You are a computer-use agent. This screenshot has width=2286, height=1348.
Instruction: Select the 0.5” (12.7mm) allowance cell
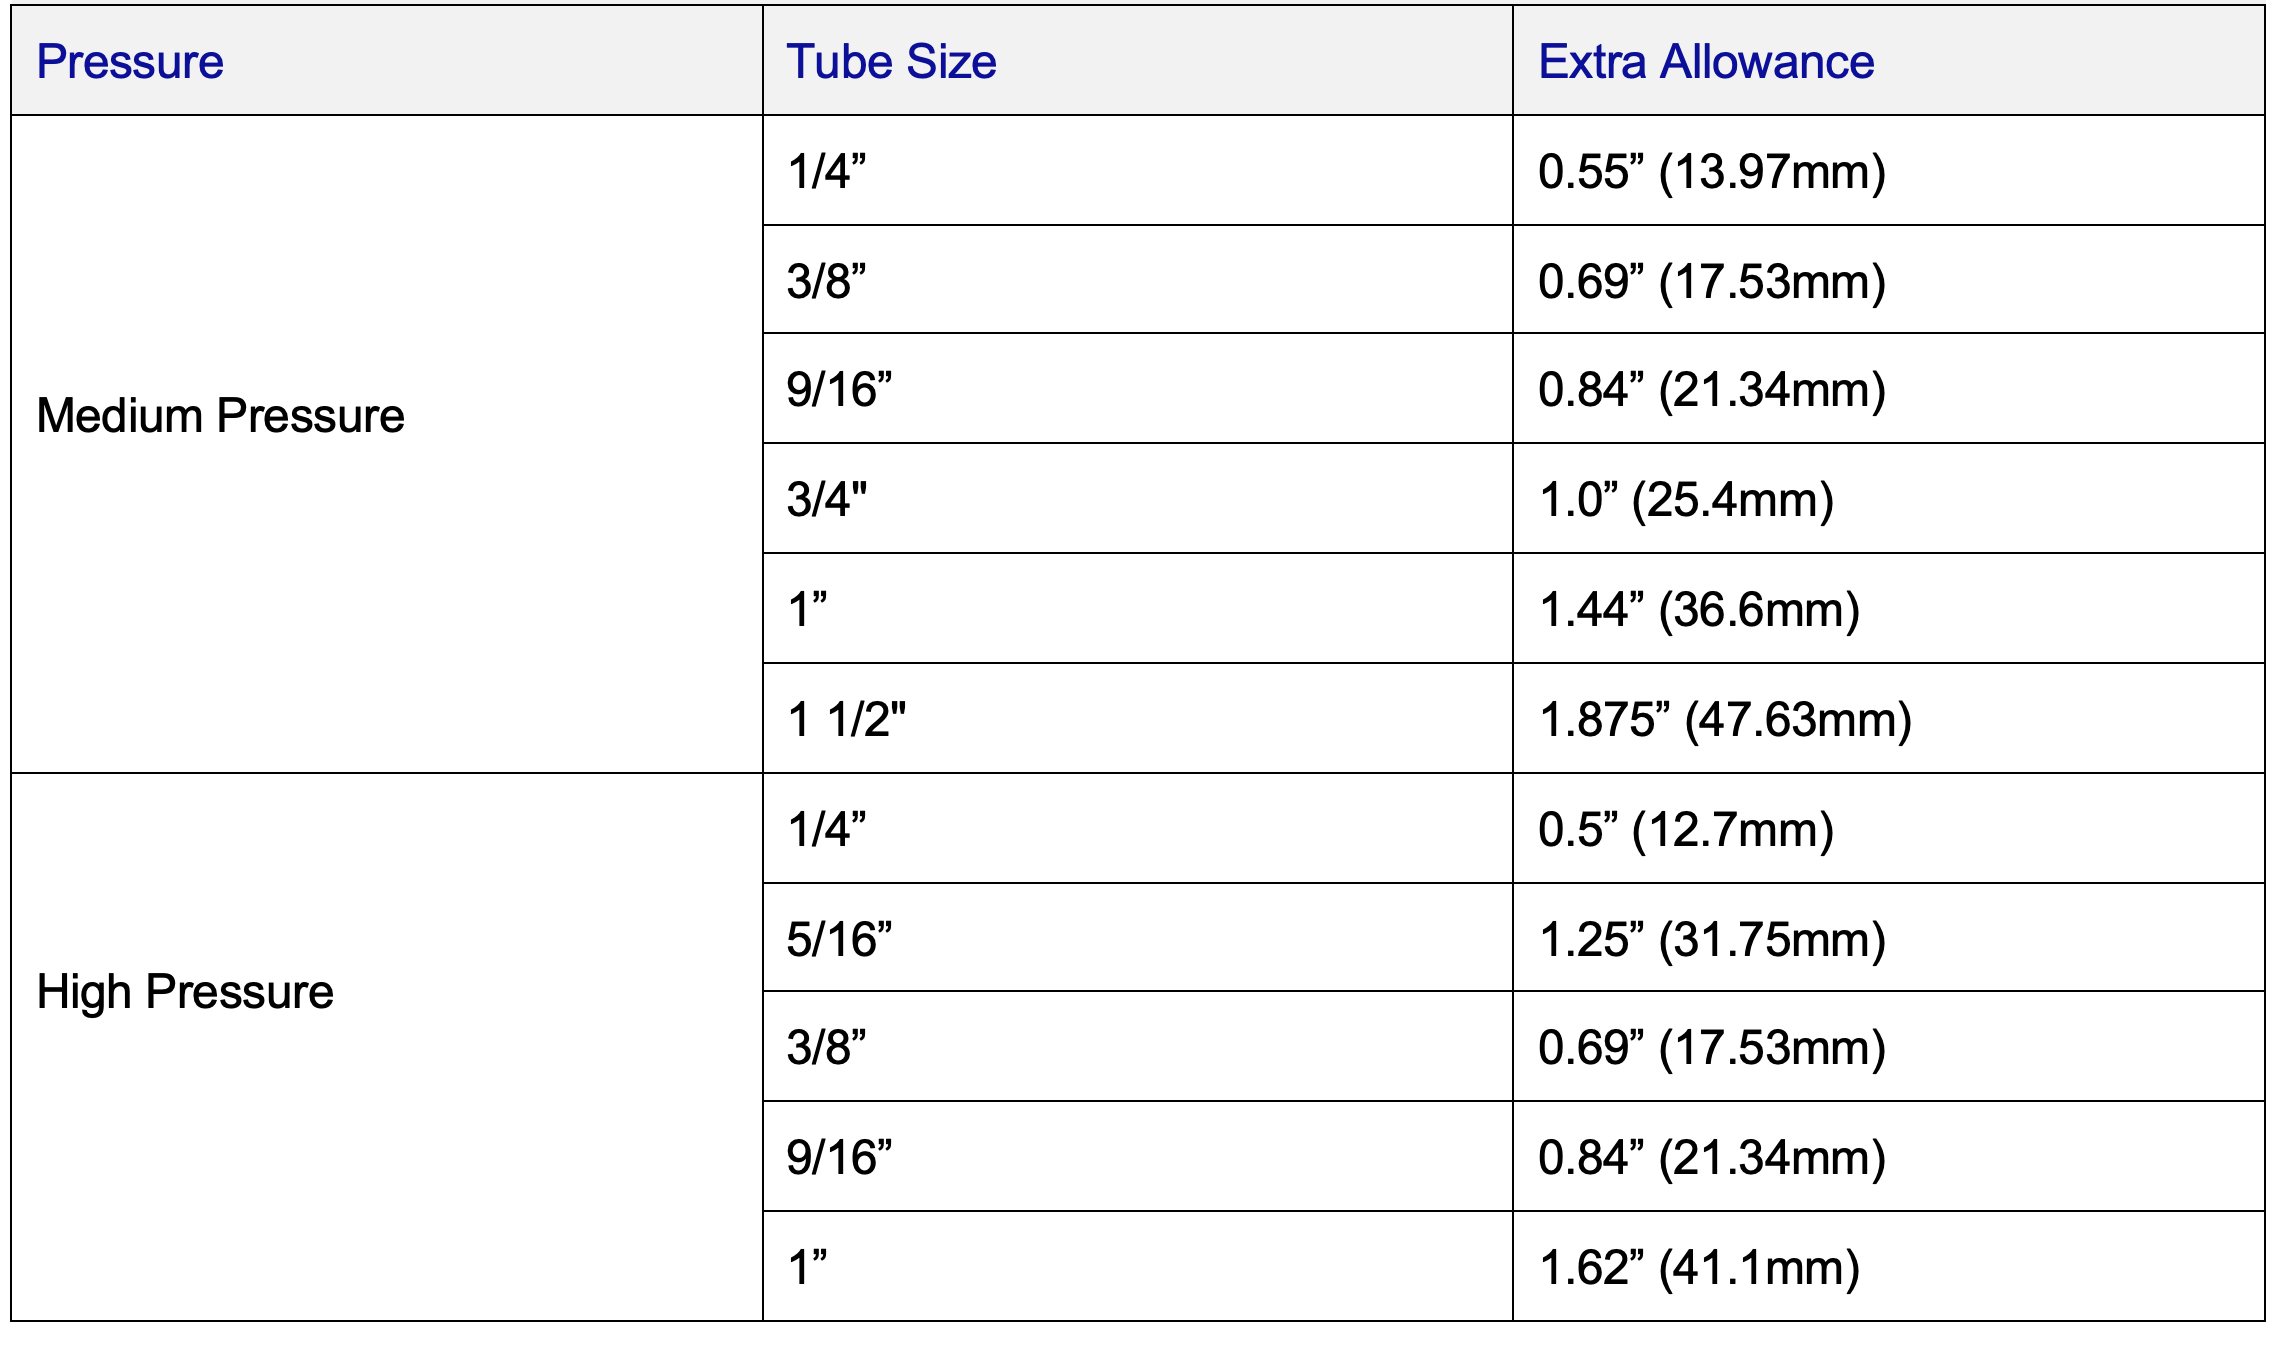click(x=1686, y=829)
